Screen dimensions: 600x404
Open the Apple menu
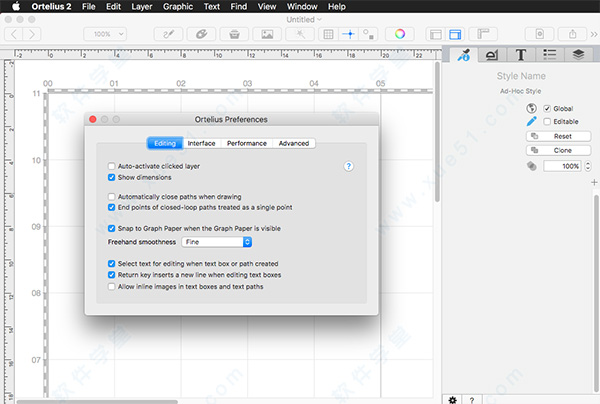click(16, 7)
